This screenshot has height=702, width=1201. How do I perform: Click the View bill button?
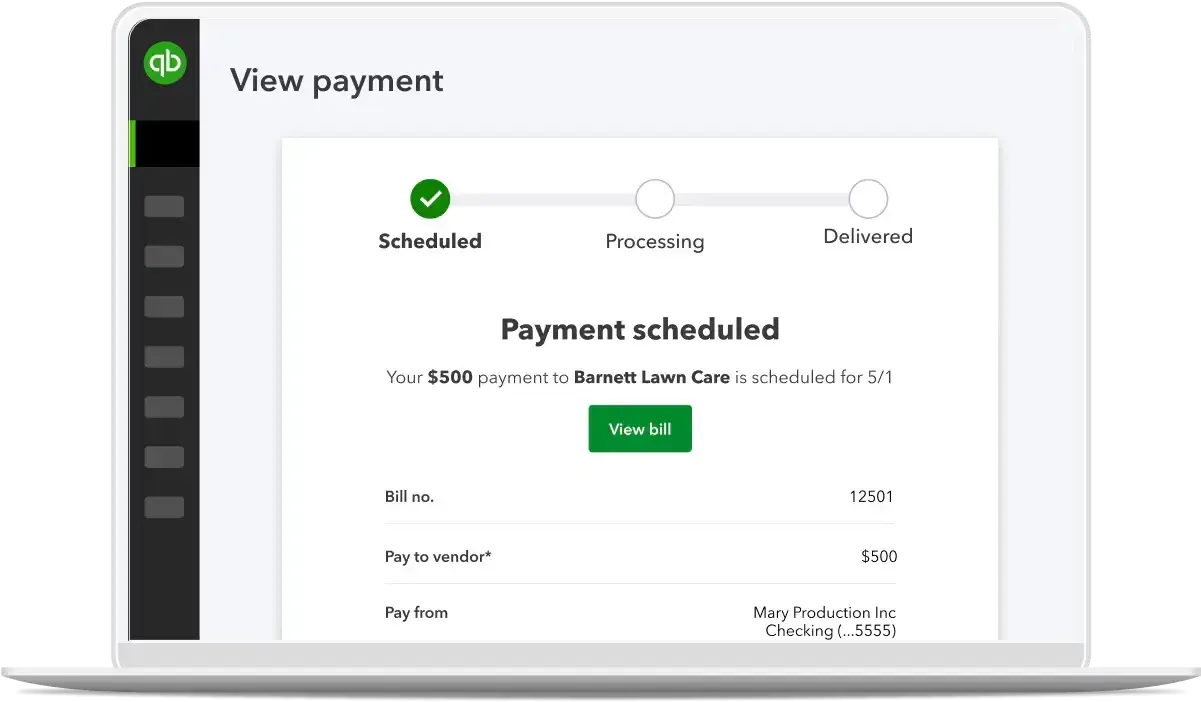(x=640, y=428)
